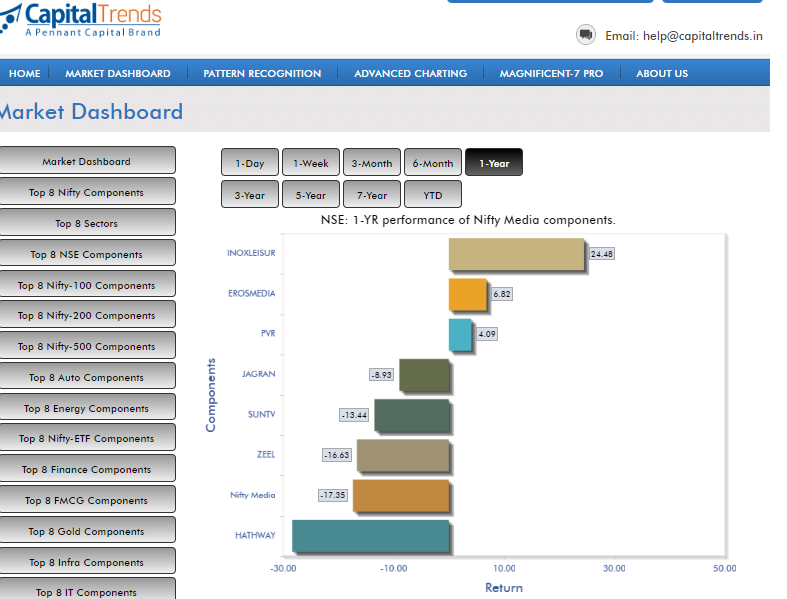Click the Return axis title
Image resolution: width=787 pixels, height=599 pixels.
tap(504, 588)
